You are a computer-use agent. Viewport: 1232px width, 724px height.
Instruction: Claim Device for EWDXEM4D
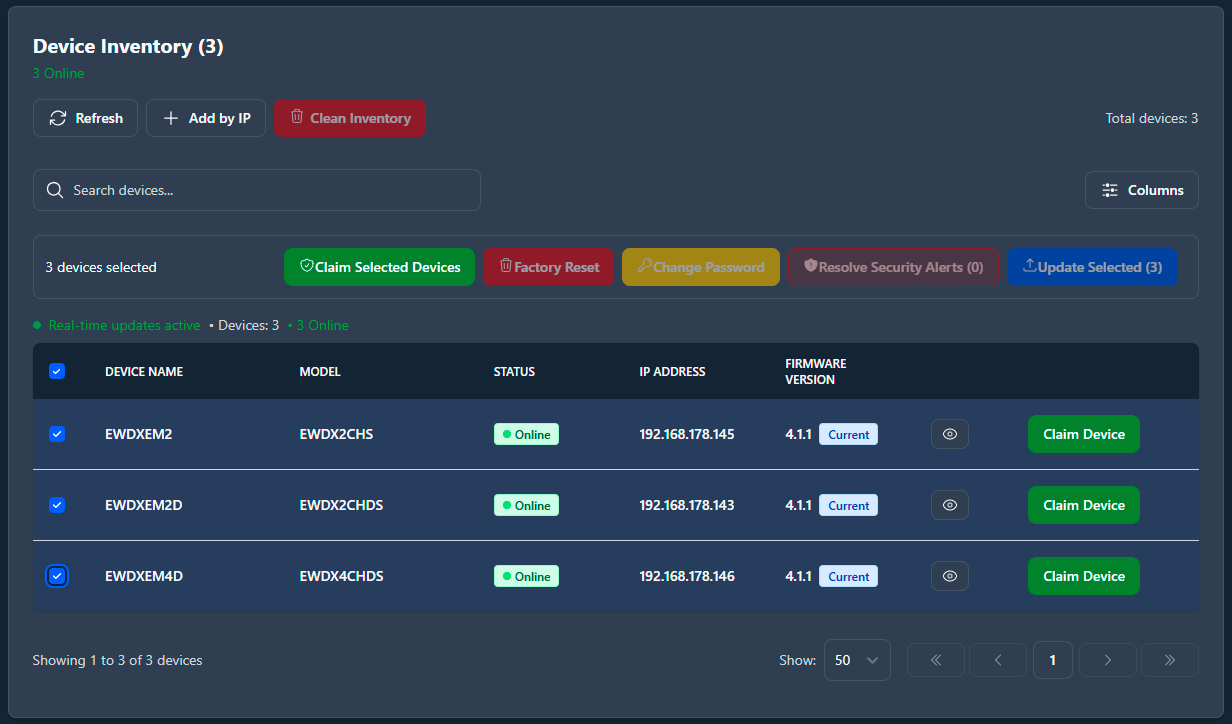click(x=1084, y=576)
